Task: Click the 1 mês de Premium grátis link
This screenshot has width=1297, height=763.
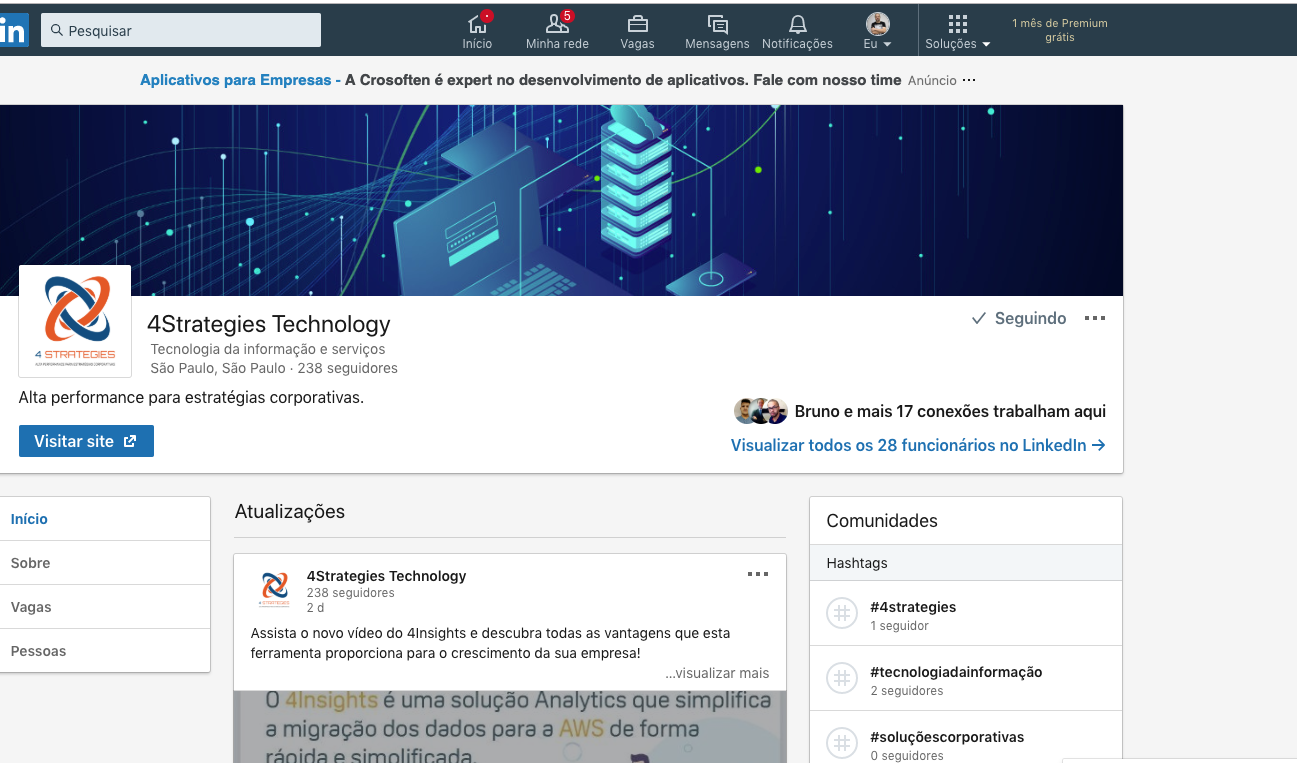Action: [1060, 30]
